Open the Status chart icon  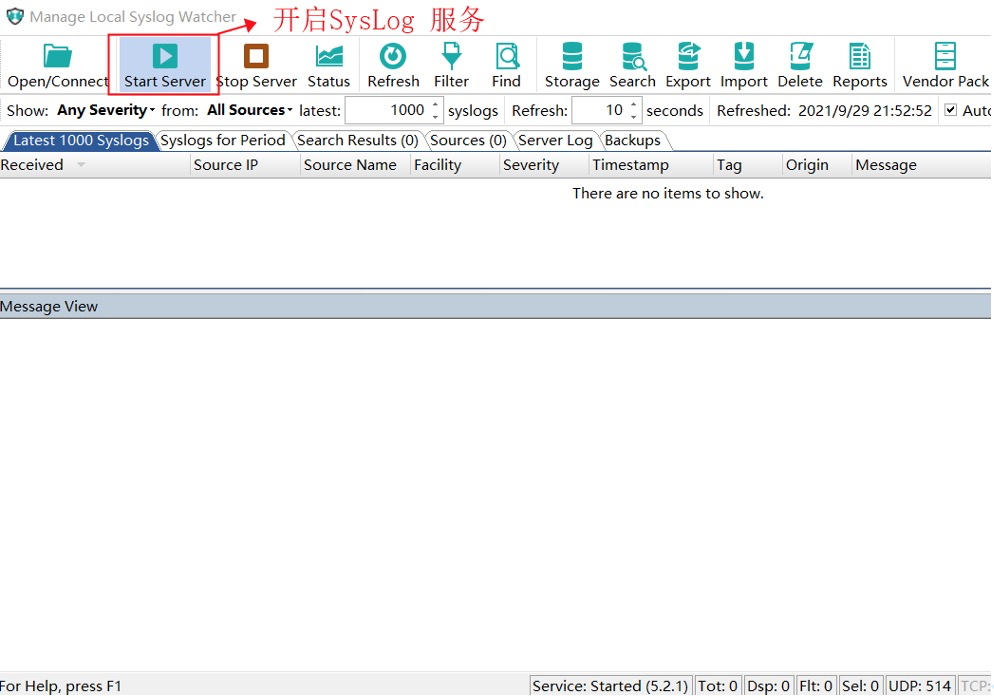[329, 56]
